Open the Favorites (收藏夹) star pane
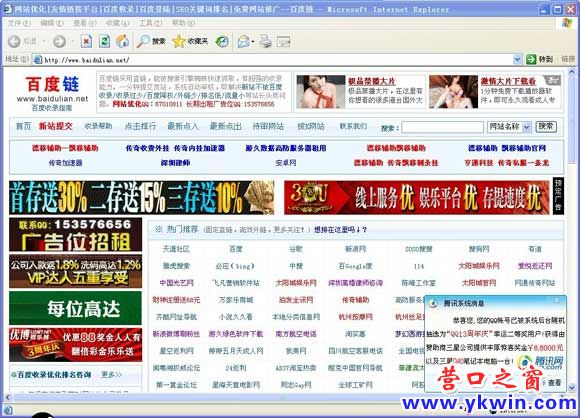The width and height of the screenshot is (580, 418). pyautogui.click(x=190, y=41)
